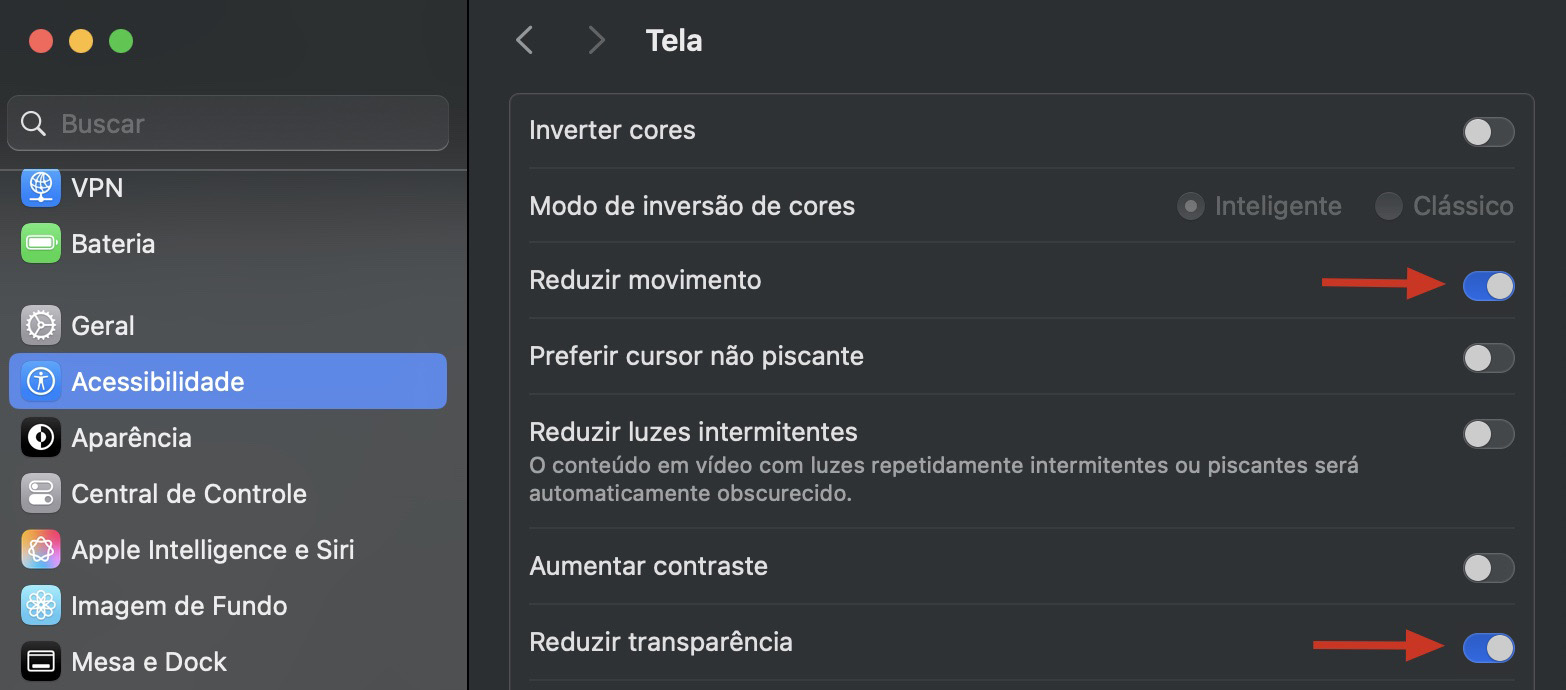Image resolution: width=1566 pixels, height=690 pixels.
Task: Click the back navigation arrow
Action: pyautogui.click(x=524, y=39)
